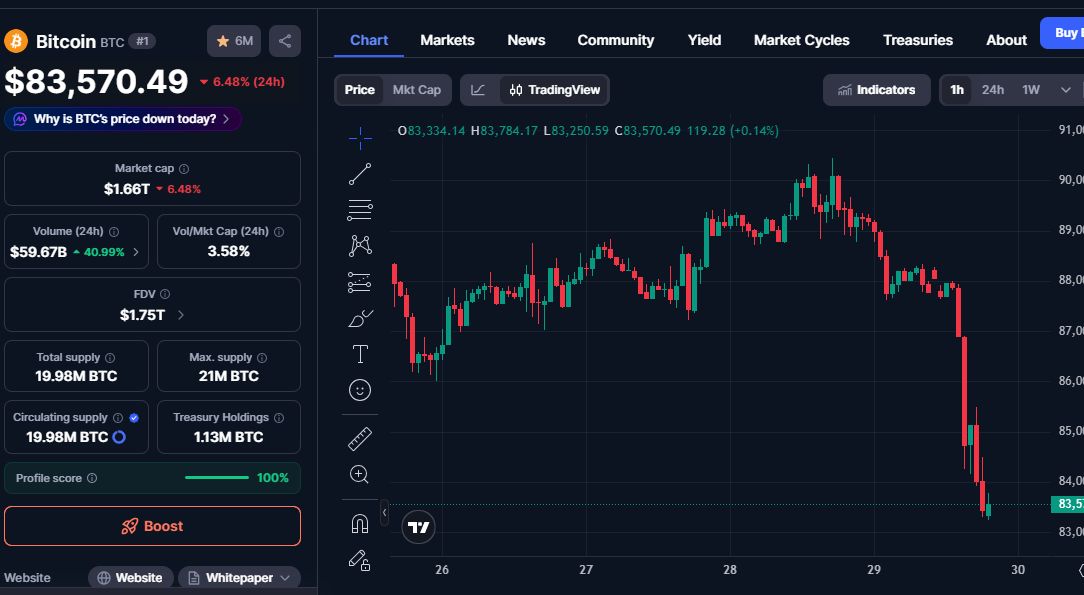The image size is (1084, 595).
Task: Open the emoji icons tool
Action: pos(359,390)
